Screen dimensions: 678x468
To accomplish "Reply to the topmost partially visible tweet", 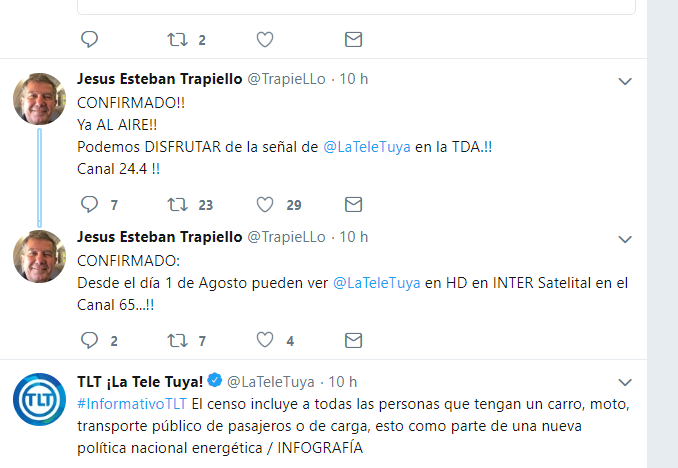I will pyautogui.click(x=89, y=40).
